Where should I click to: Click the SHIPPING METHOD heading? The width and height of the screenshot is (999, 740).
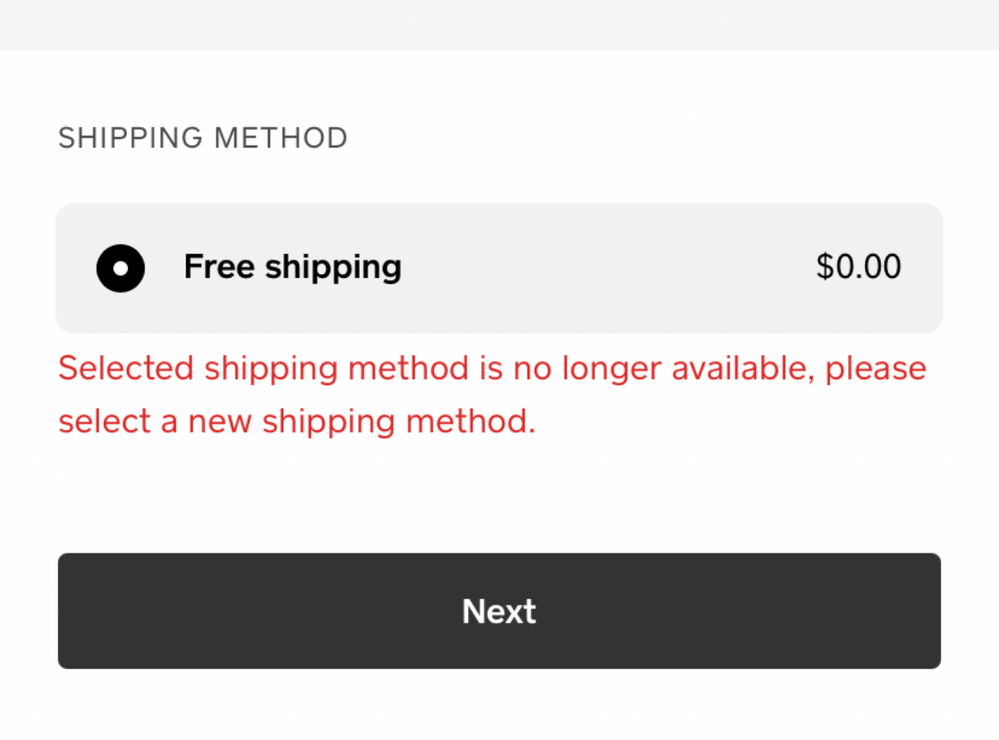(203, 138)
